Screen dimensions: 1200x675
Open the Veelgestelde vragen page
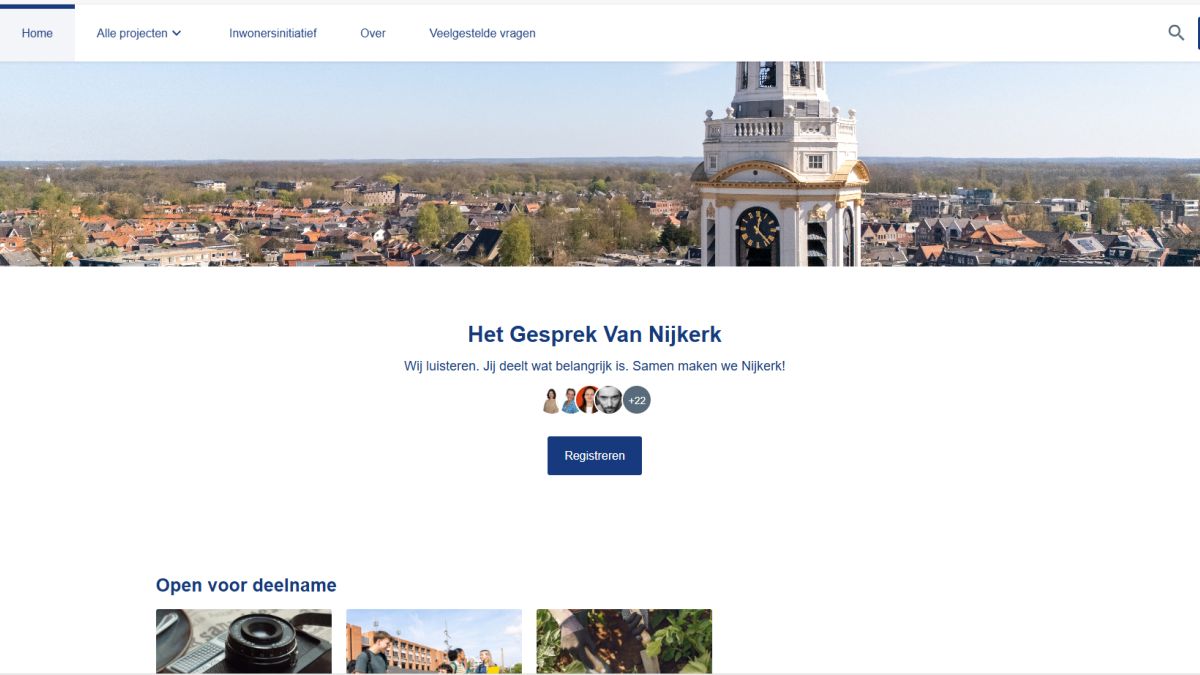tap(482, 33)
